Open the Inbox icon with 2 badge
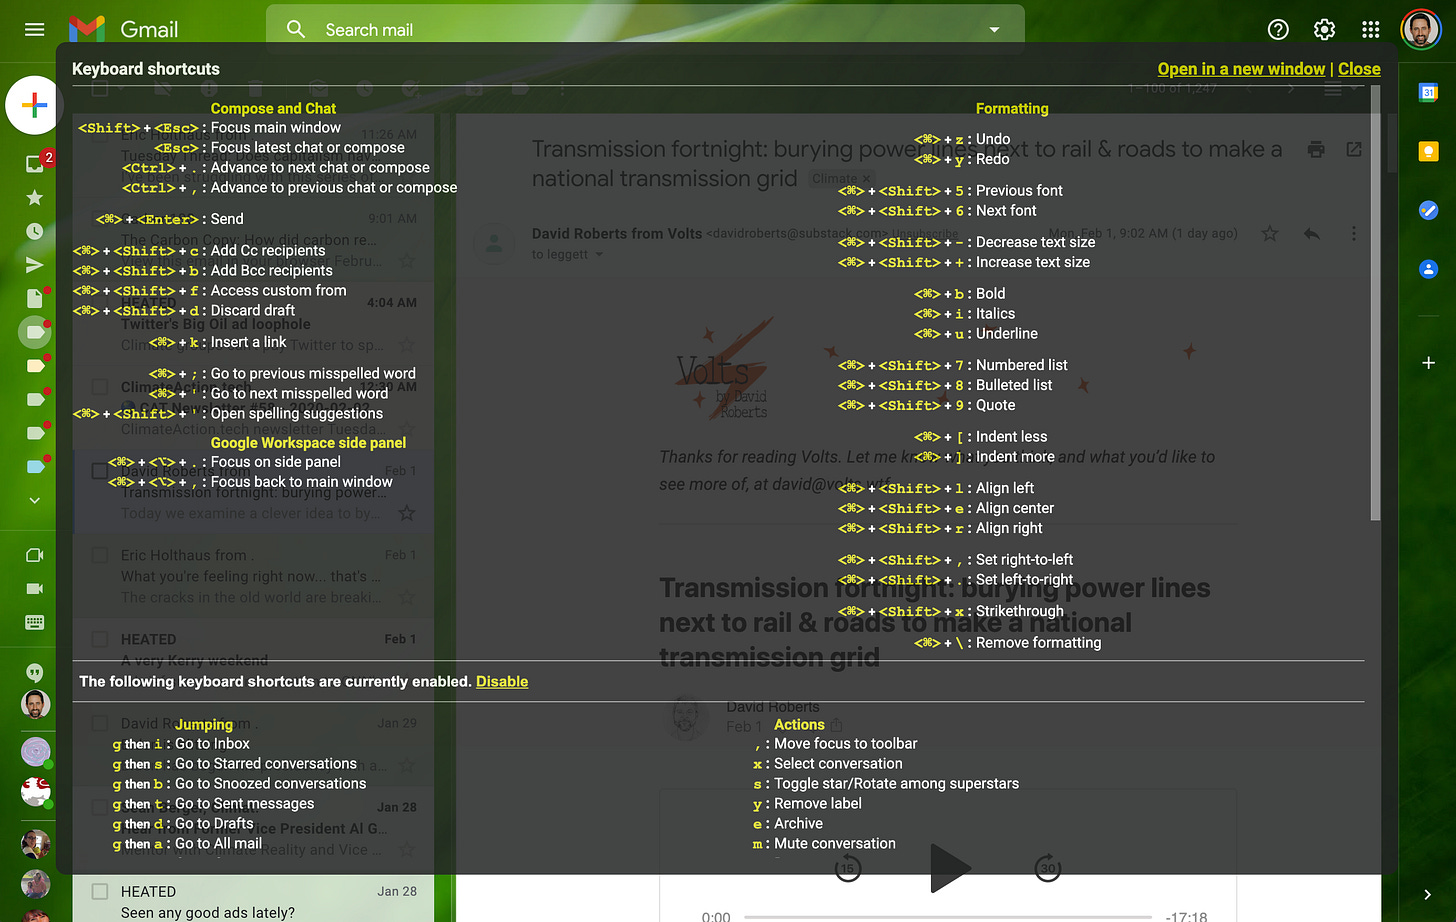1456x922 pixels. [x=36, y=163]
